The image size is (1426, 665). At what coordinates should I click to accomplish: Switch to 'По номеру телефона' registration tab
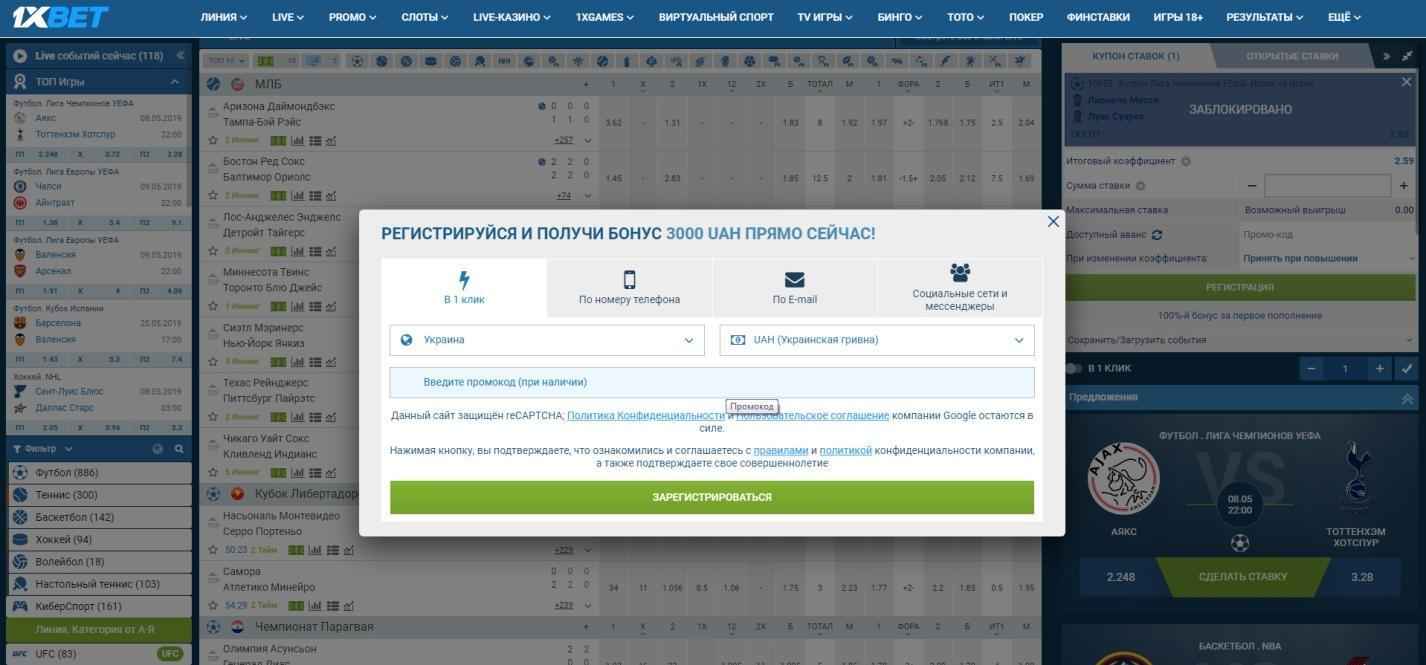[629, 288]
